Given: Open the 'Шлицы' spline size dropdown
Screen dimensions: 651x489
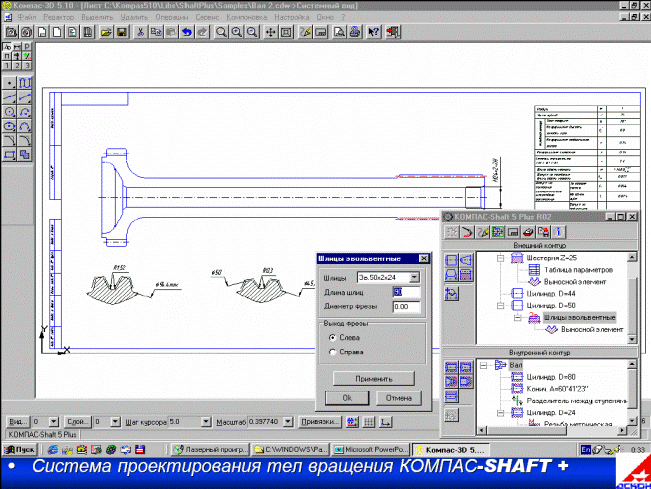Looking at the screenshot, I should (414, 277).
